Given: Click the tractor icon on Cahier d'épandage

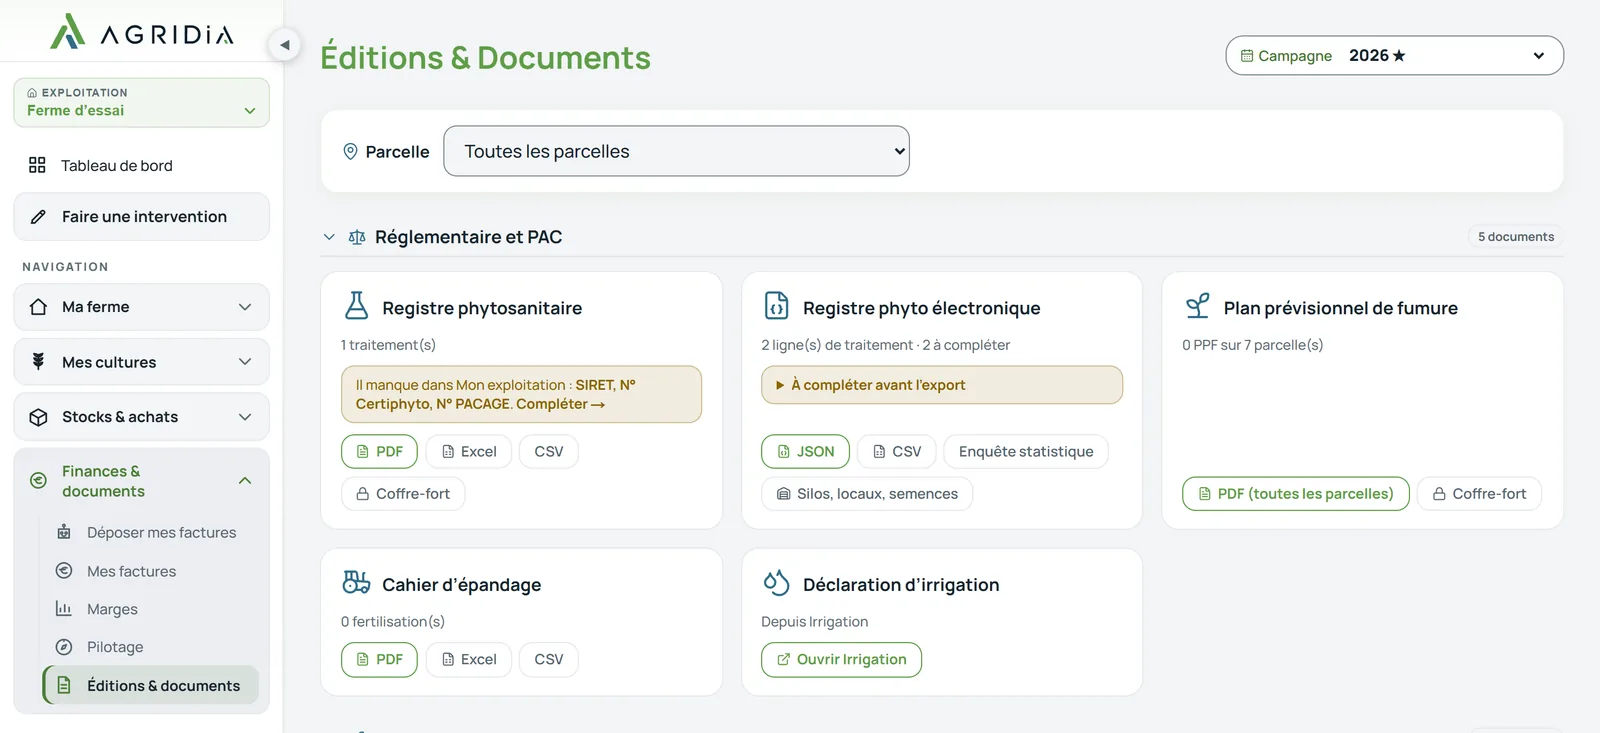Looking at the screenshot, I should pyautogui.click(x=357, y=582).
